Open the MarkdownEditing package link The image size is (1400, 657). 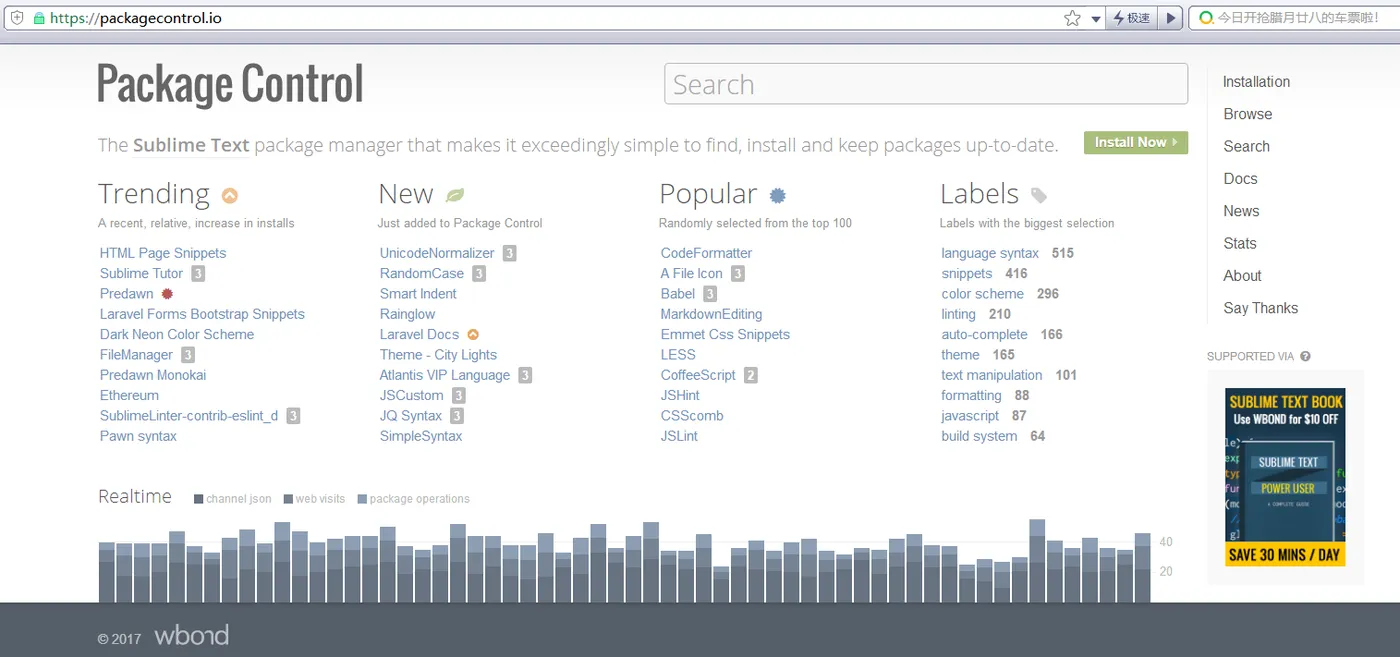711,314
